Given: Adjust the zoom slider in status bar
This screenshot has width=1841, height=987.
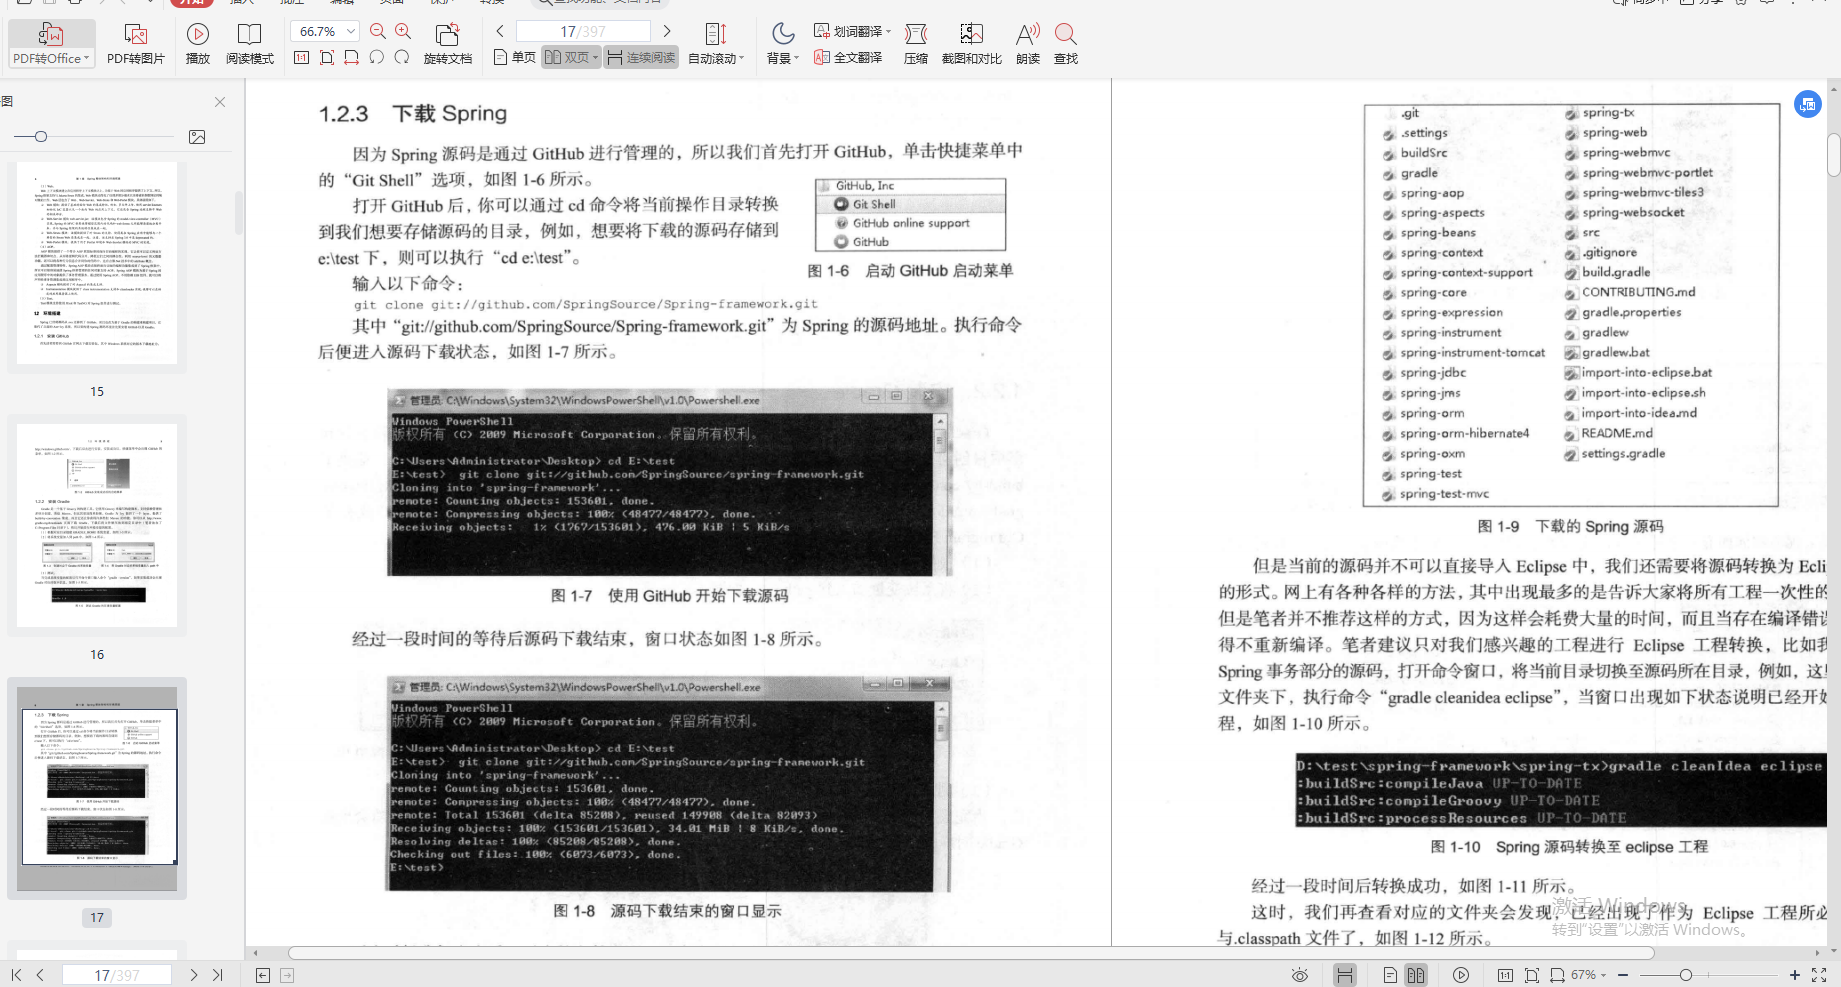Looking at the screenshot, I should click(1687, 974).
